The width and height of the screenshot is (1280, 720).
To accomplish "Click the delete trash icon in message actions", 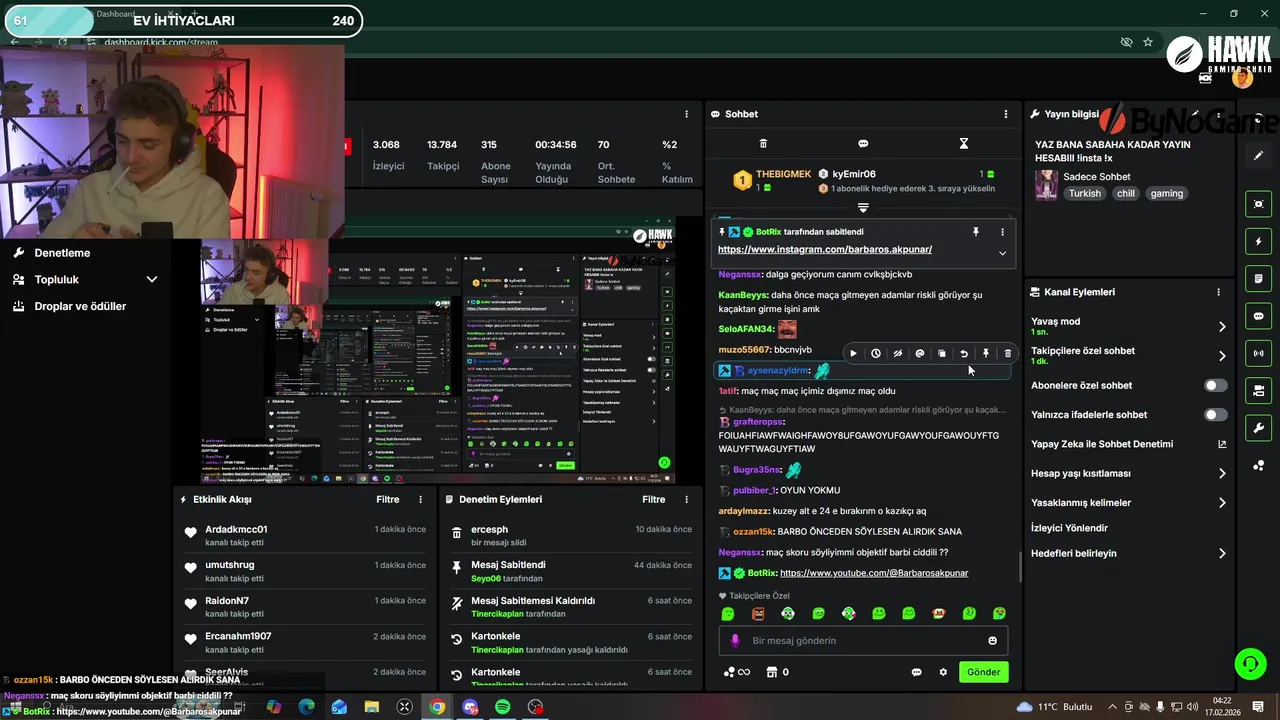I will coord(1008,353).
